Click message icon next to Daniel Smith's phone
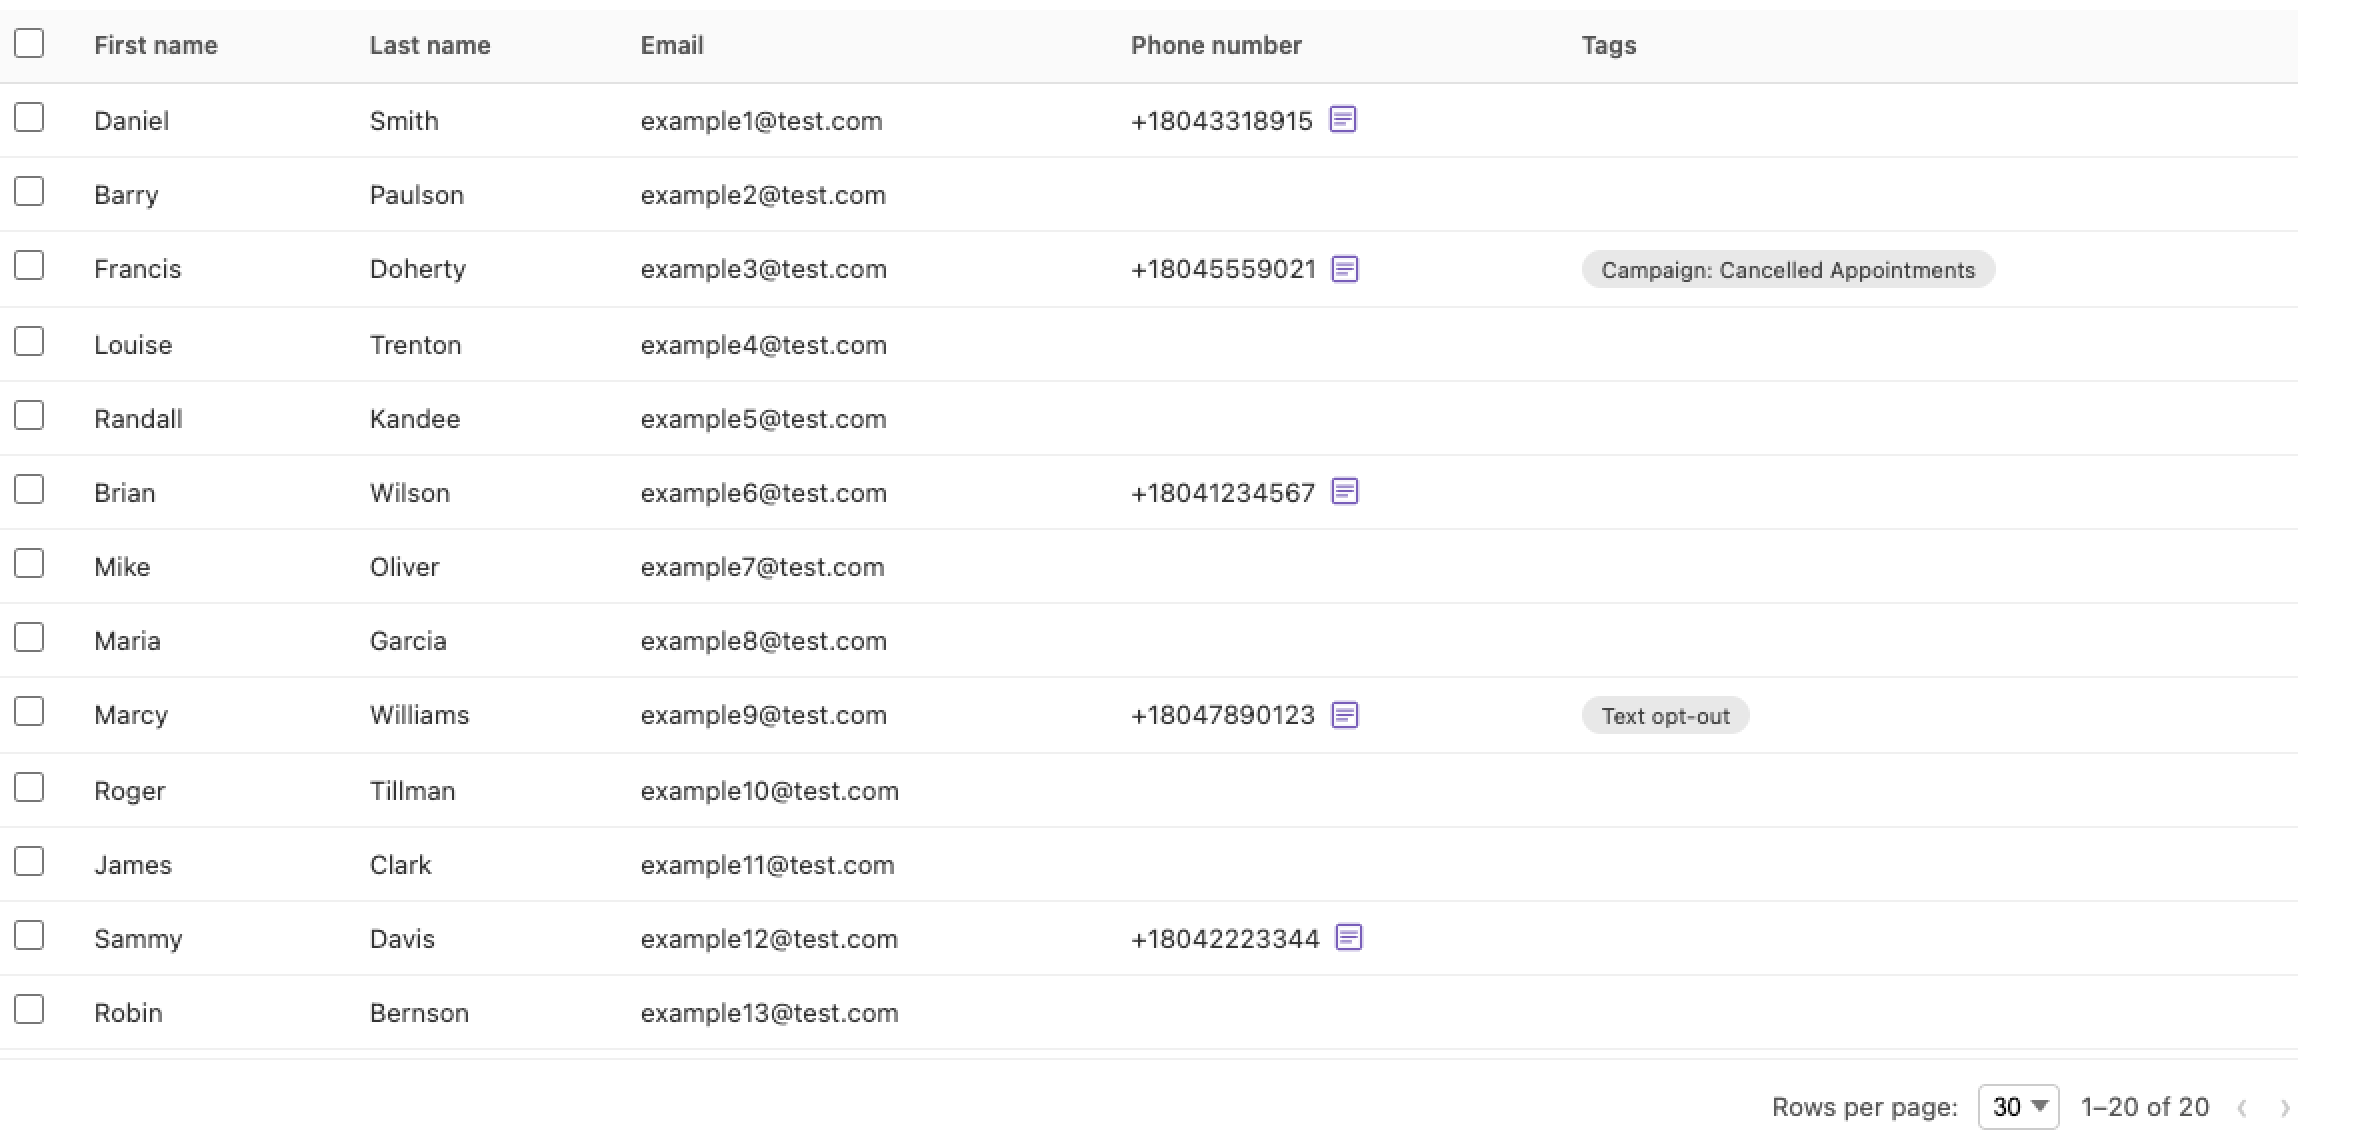Viewport: 2354px width, 1146px height. click(x=1342, y=120)
